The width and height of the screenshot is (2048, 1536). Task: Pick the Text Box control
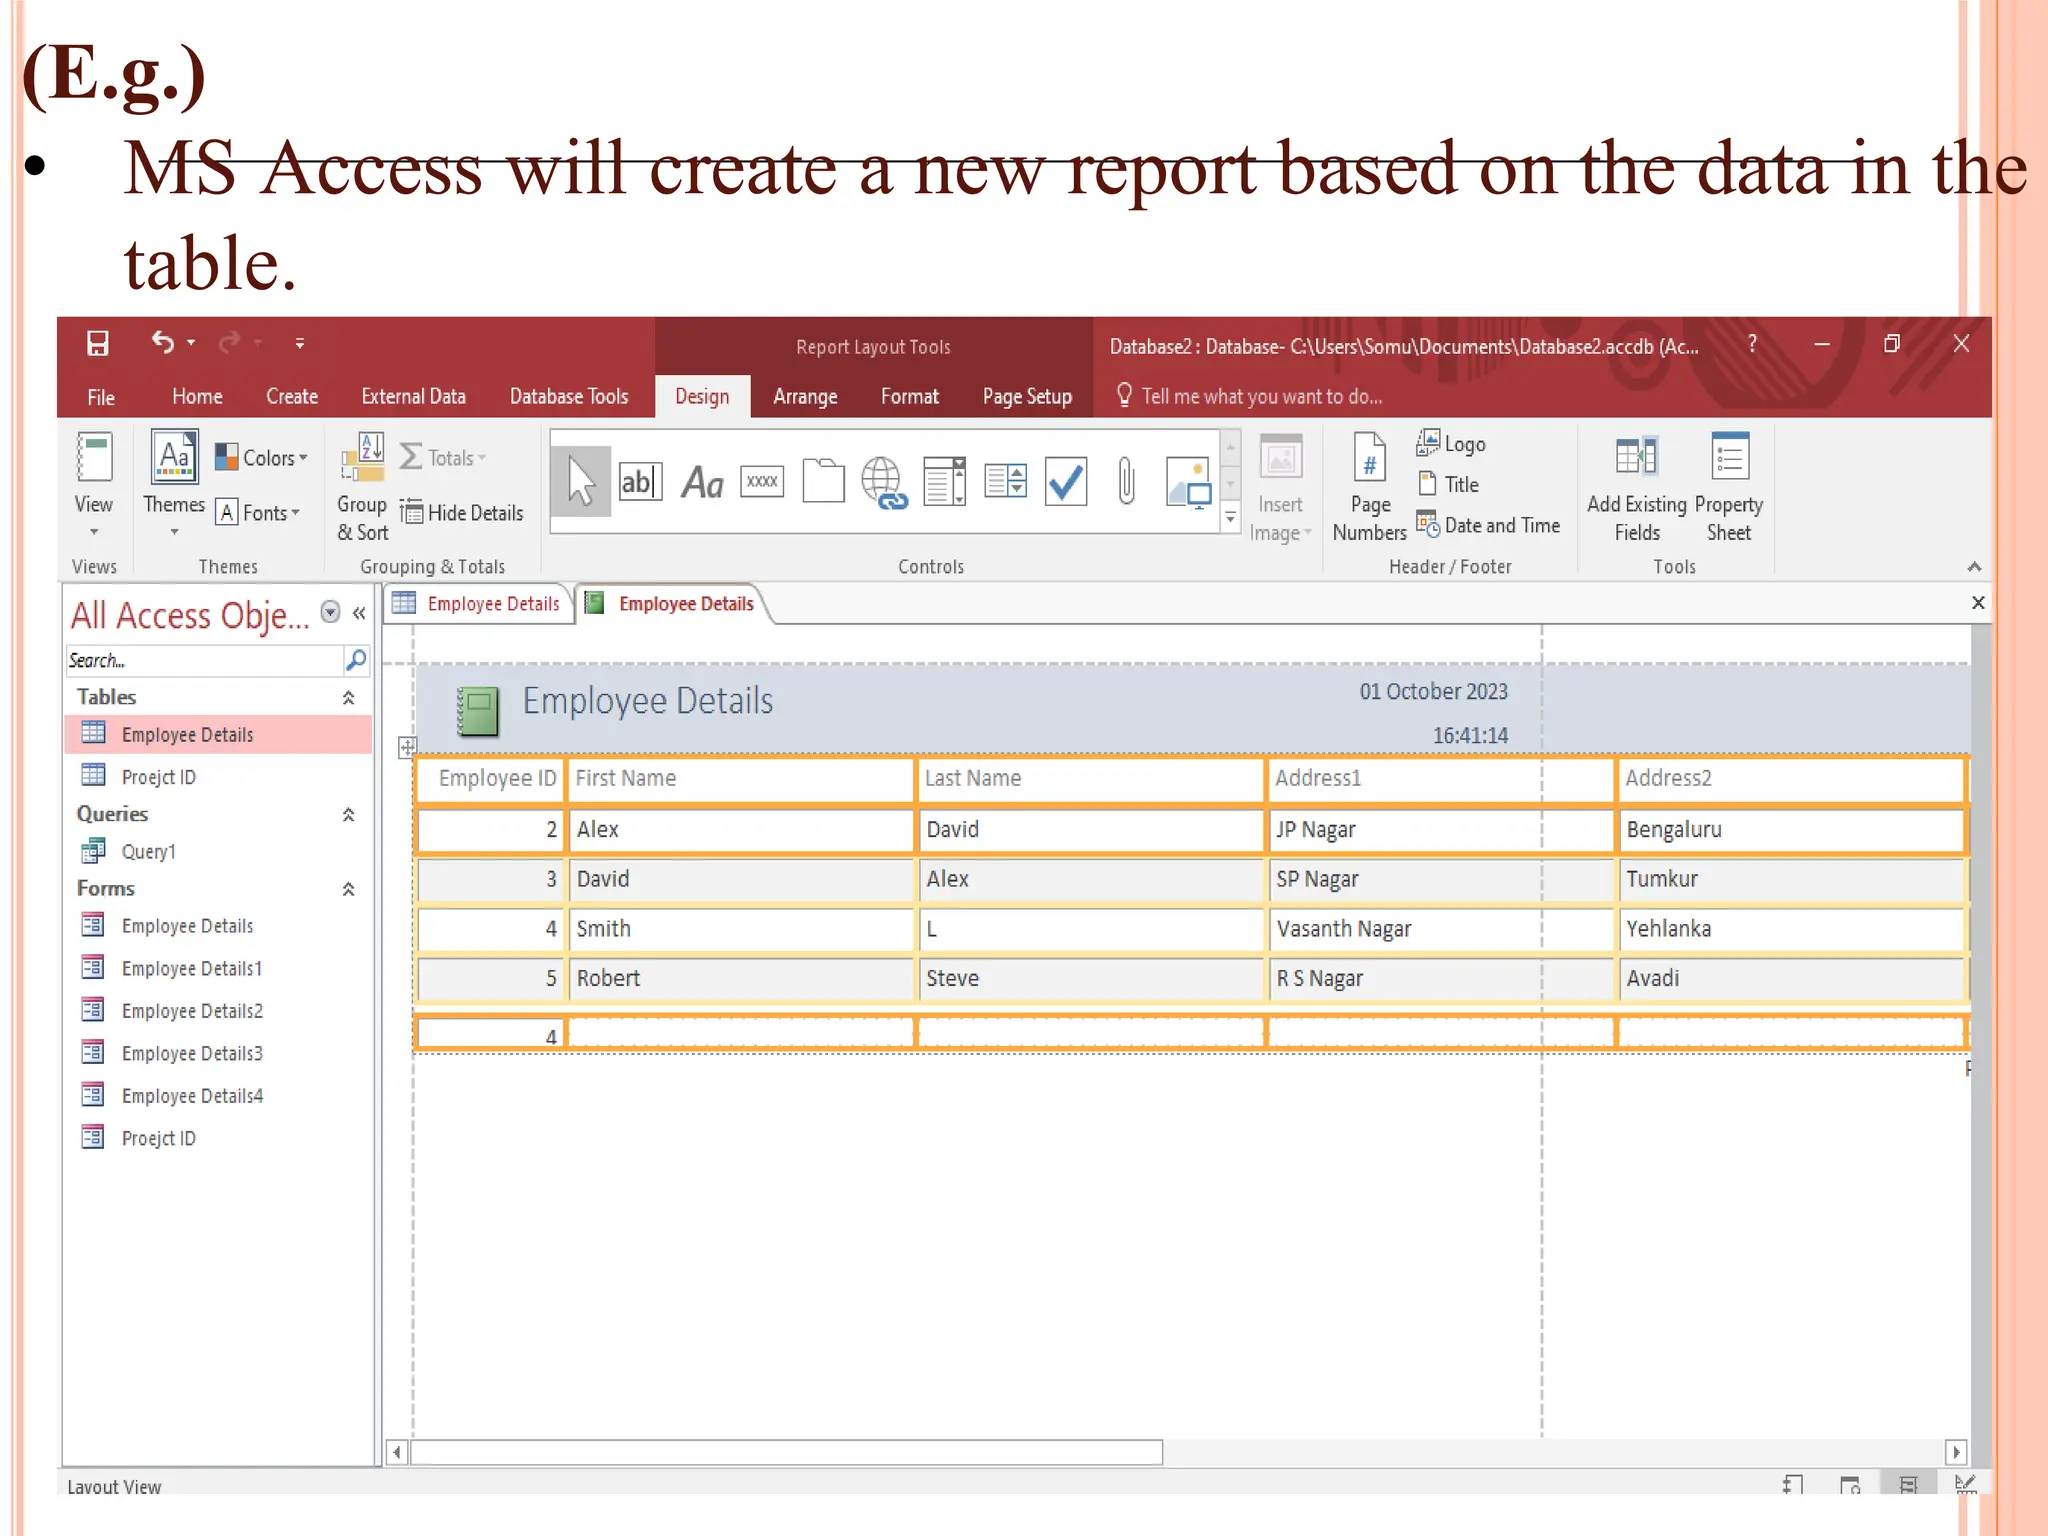coord(640,482)
